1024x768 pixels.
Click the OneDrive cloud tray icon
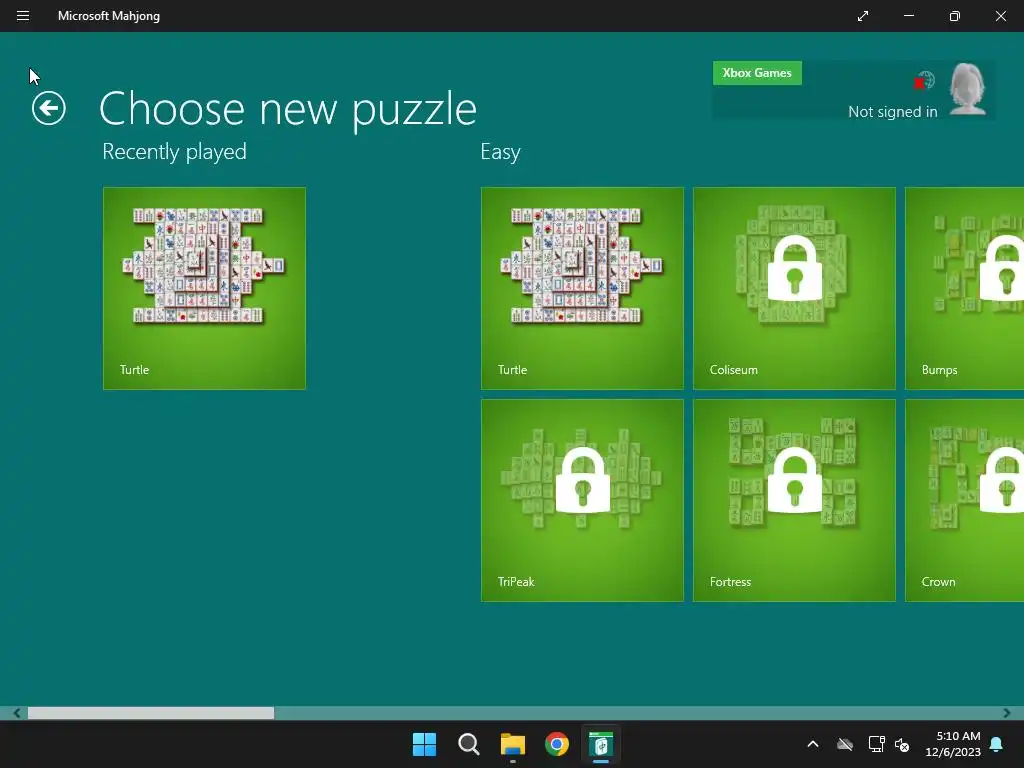pyautogui.click(x=845, y=744)
